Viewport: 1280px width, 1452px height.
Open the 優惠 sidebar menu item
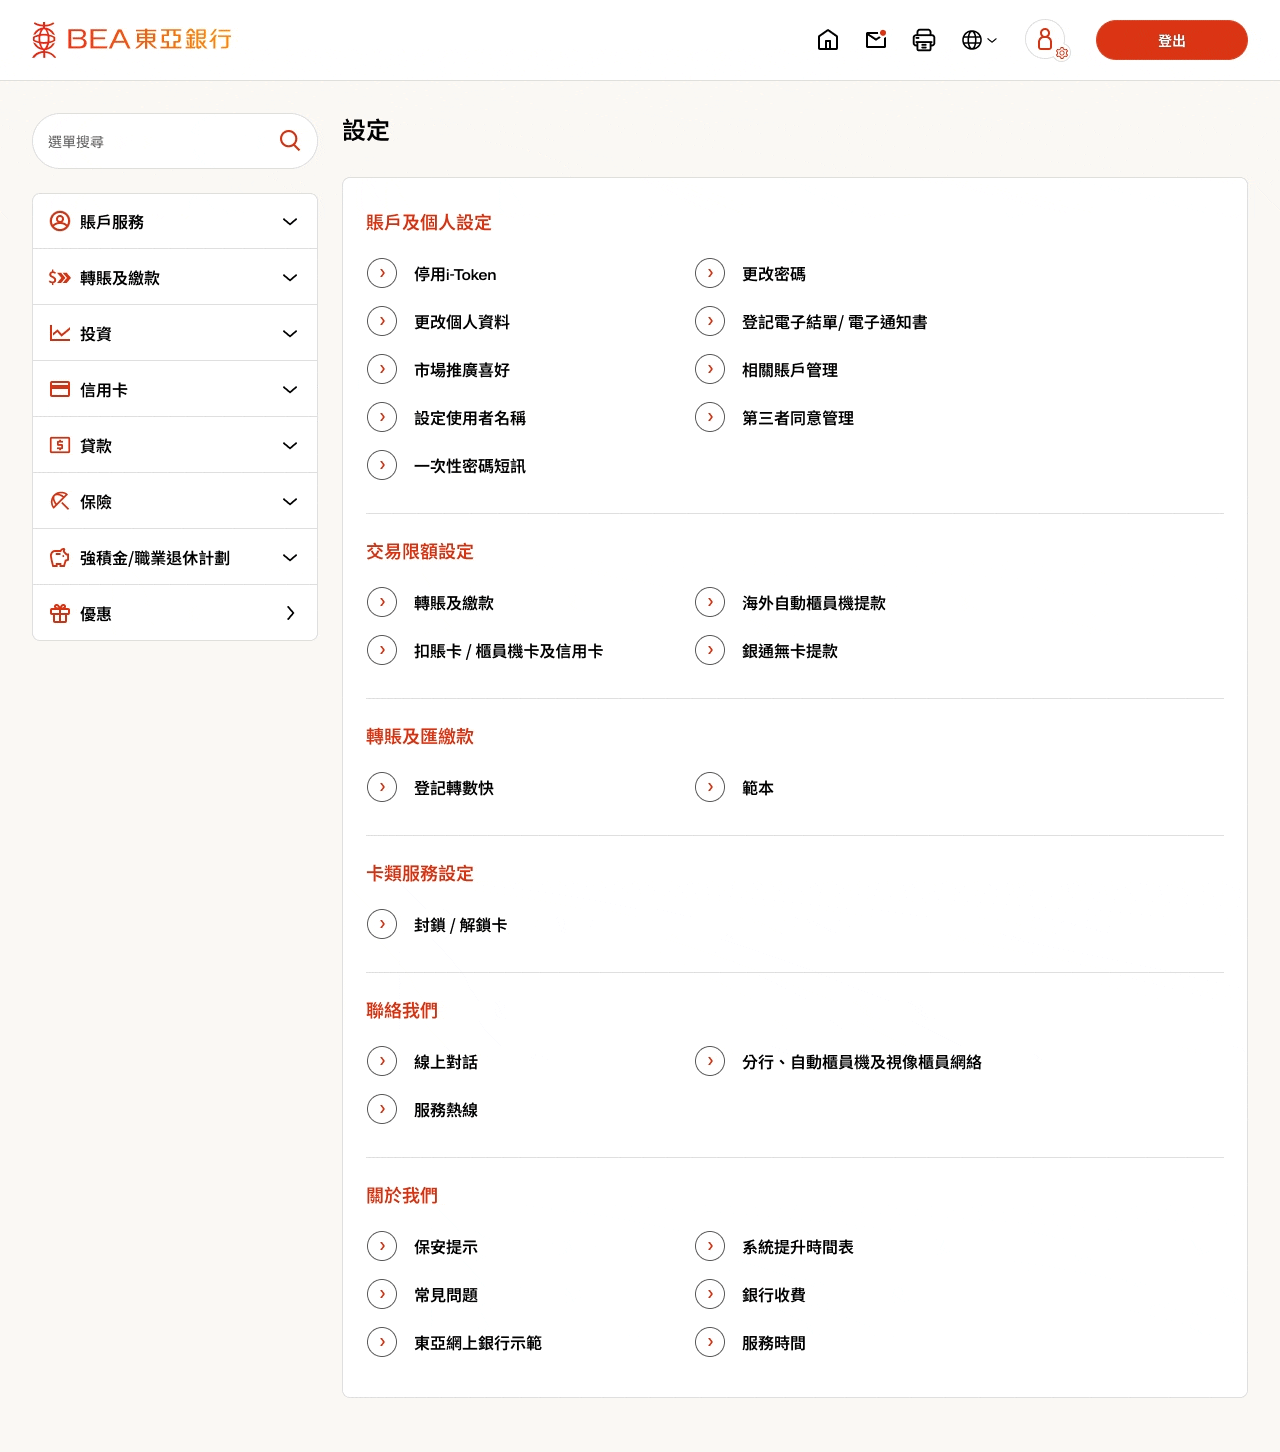175,614
